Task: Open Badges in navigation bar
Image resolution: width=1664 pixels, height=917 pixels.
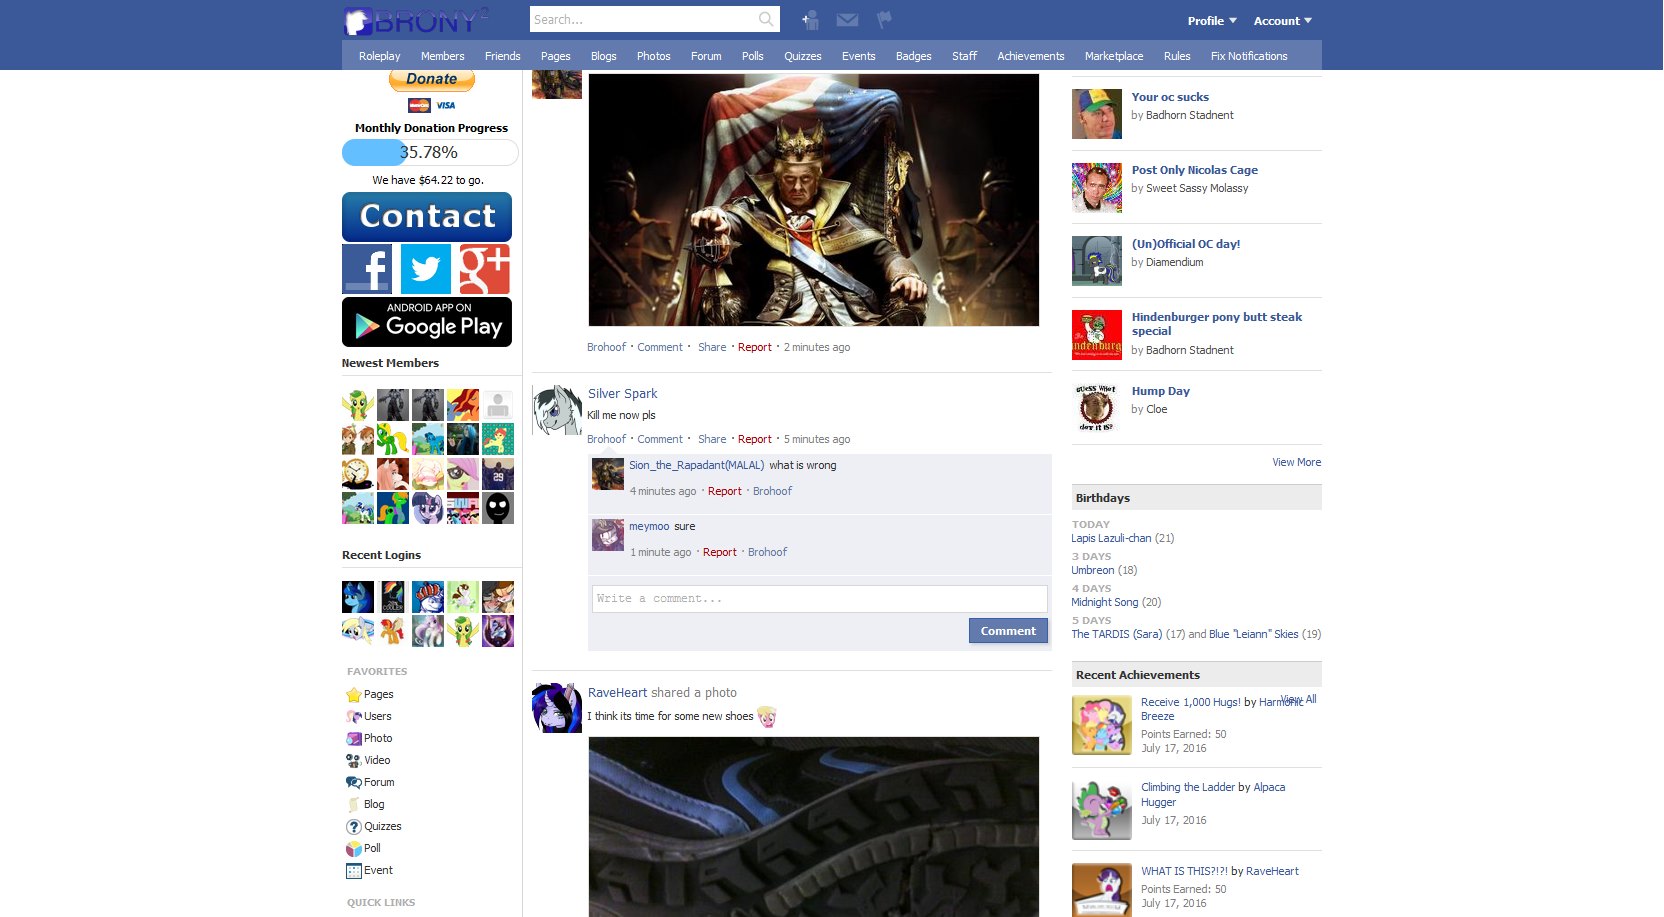Action: tap(913, 56)
